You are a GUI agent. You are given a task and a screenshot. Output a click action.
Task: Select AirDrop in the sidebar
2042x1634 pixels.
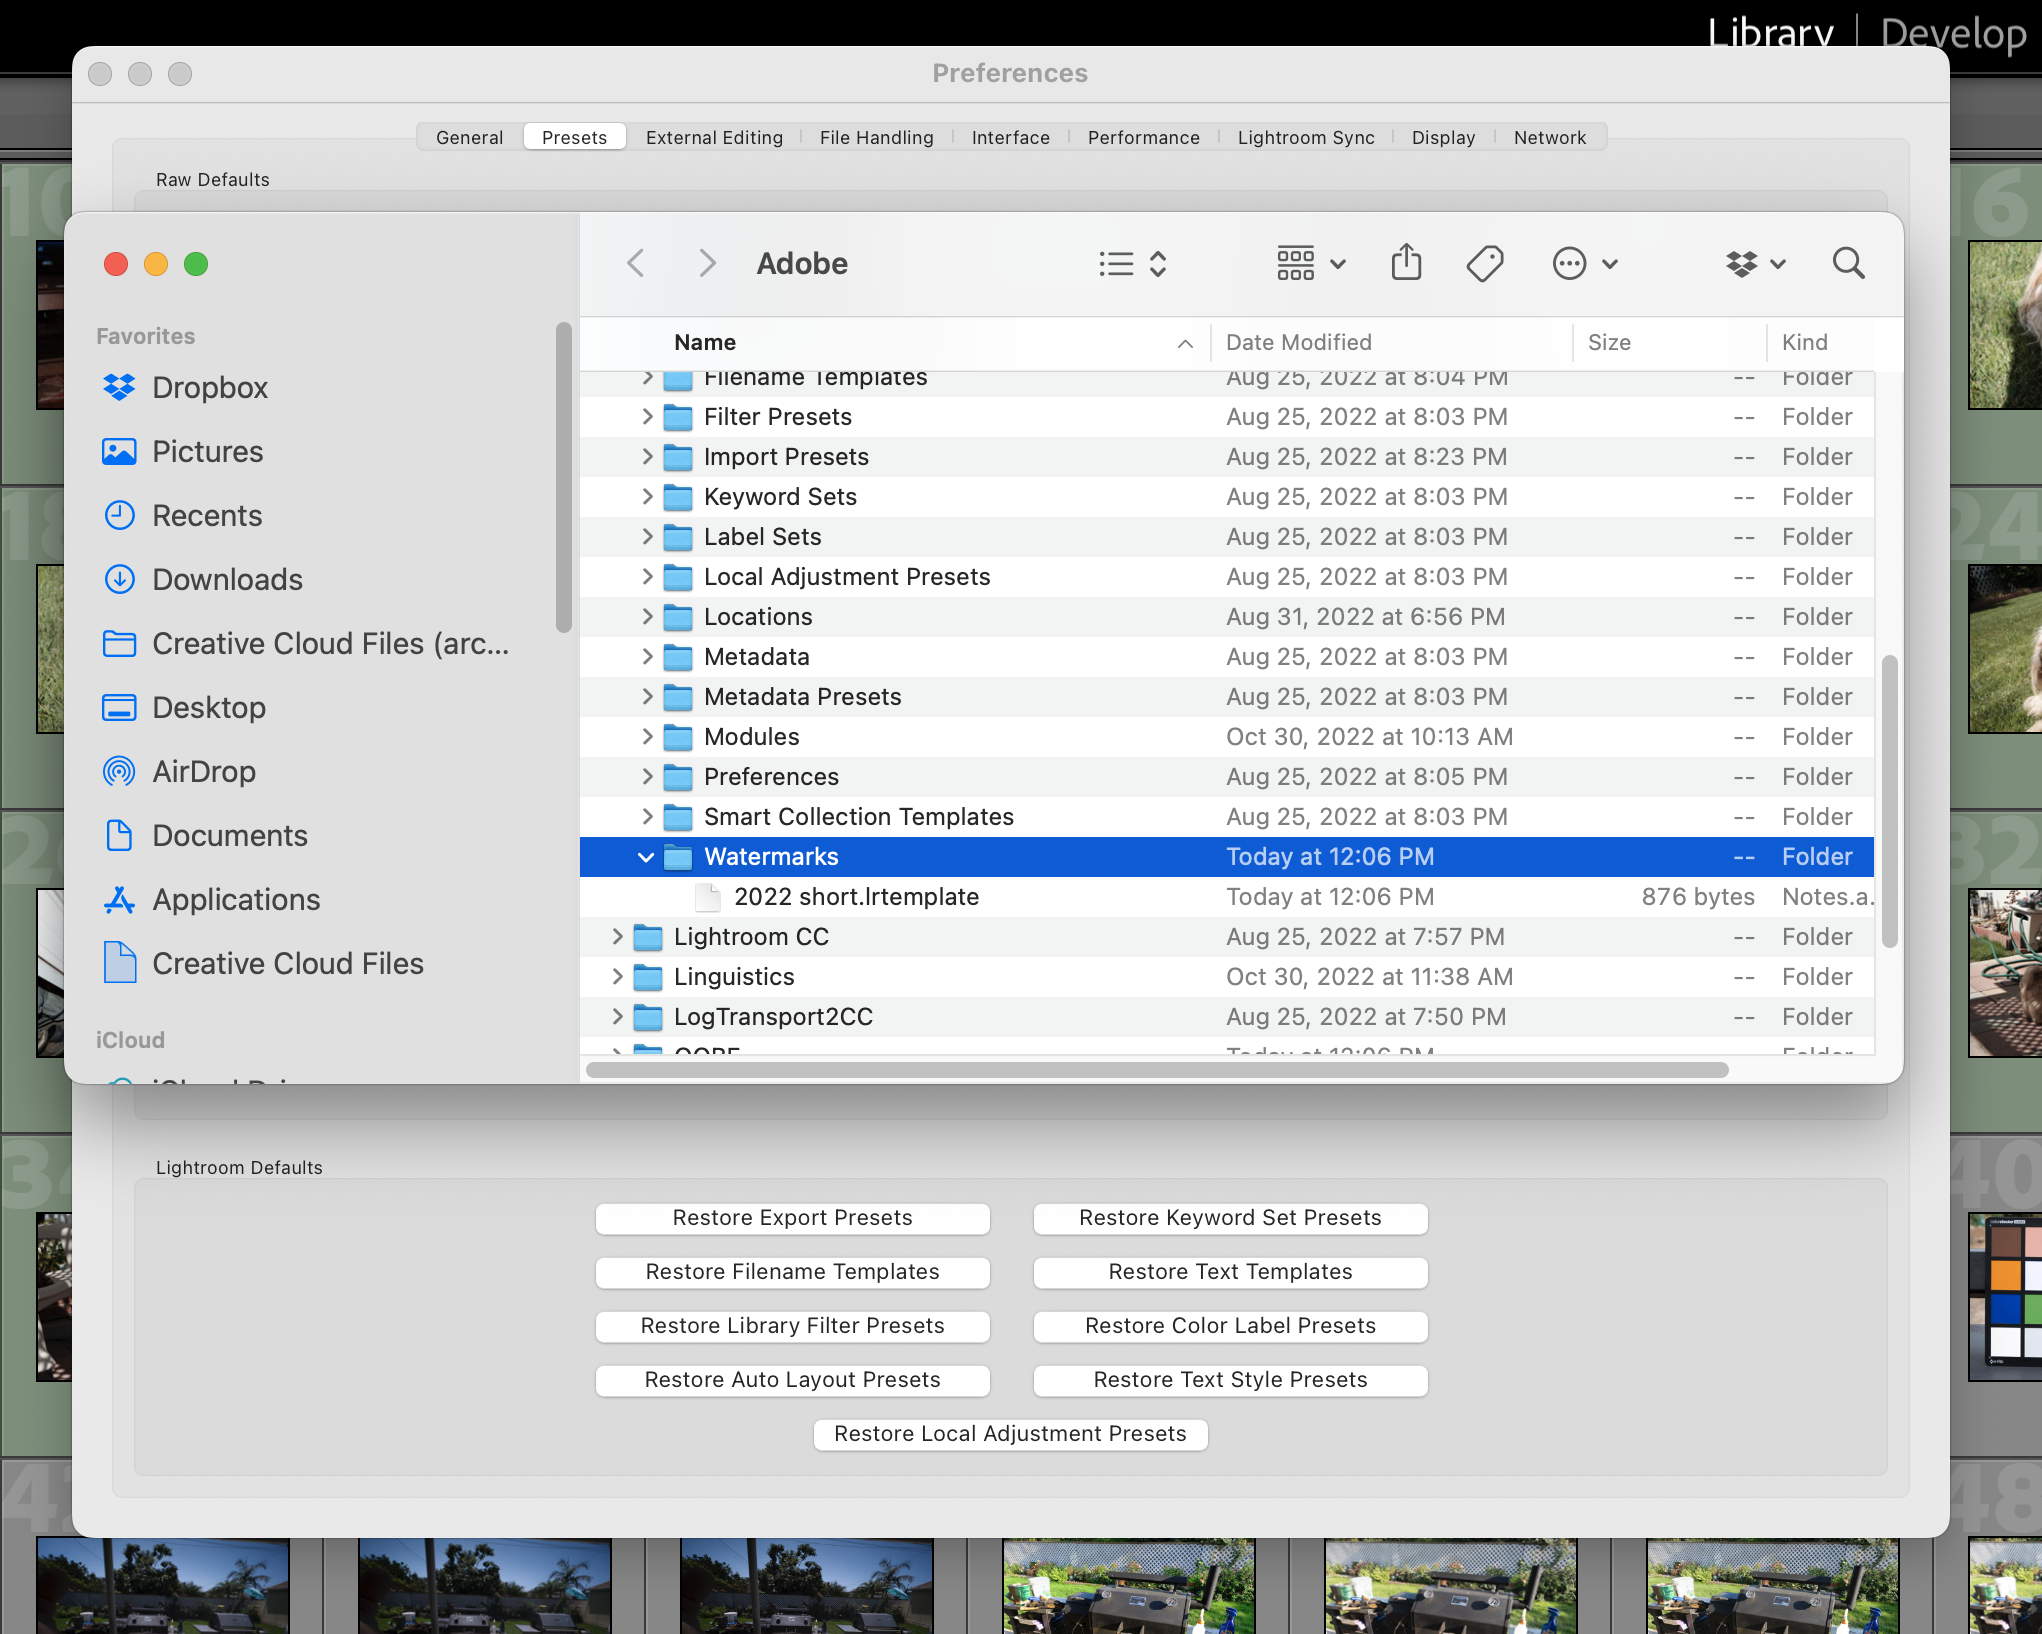point(203,771)
